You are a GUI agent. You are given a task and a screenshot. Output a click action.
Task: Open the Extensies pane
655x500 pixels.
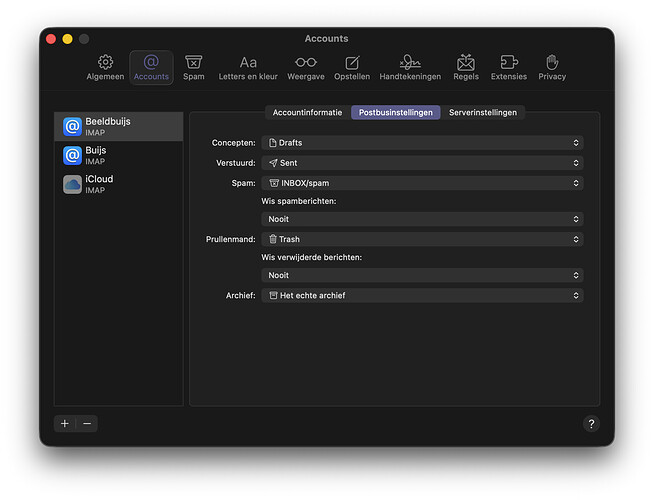click(508, 67)
